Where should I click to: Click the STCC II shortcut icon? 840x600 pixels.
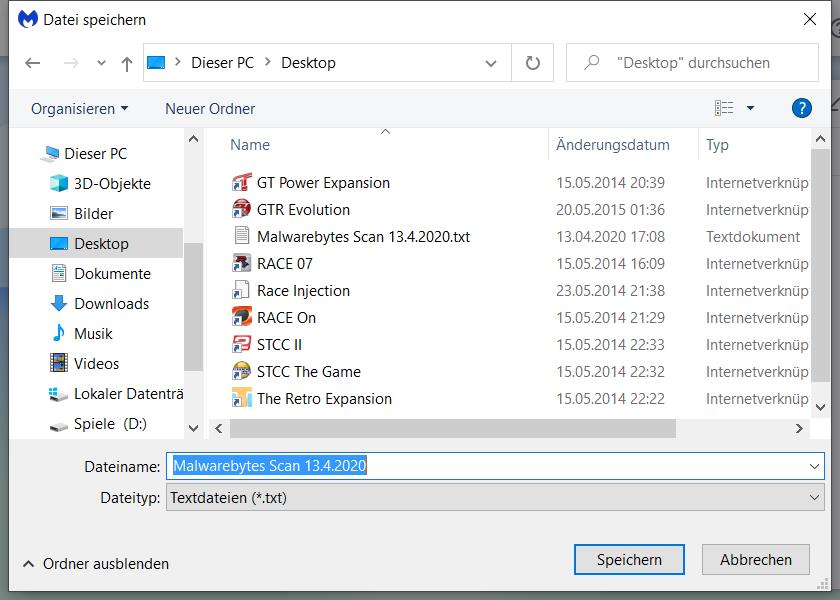point(242,344)
